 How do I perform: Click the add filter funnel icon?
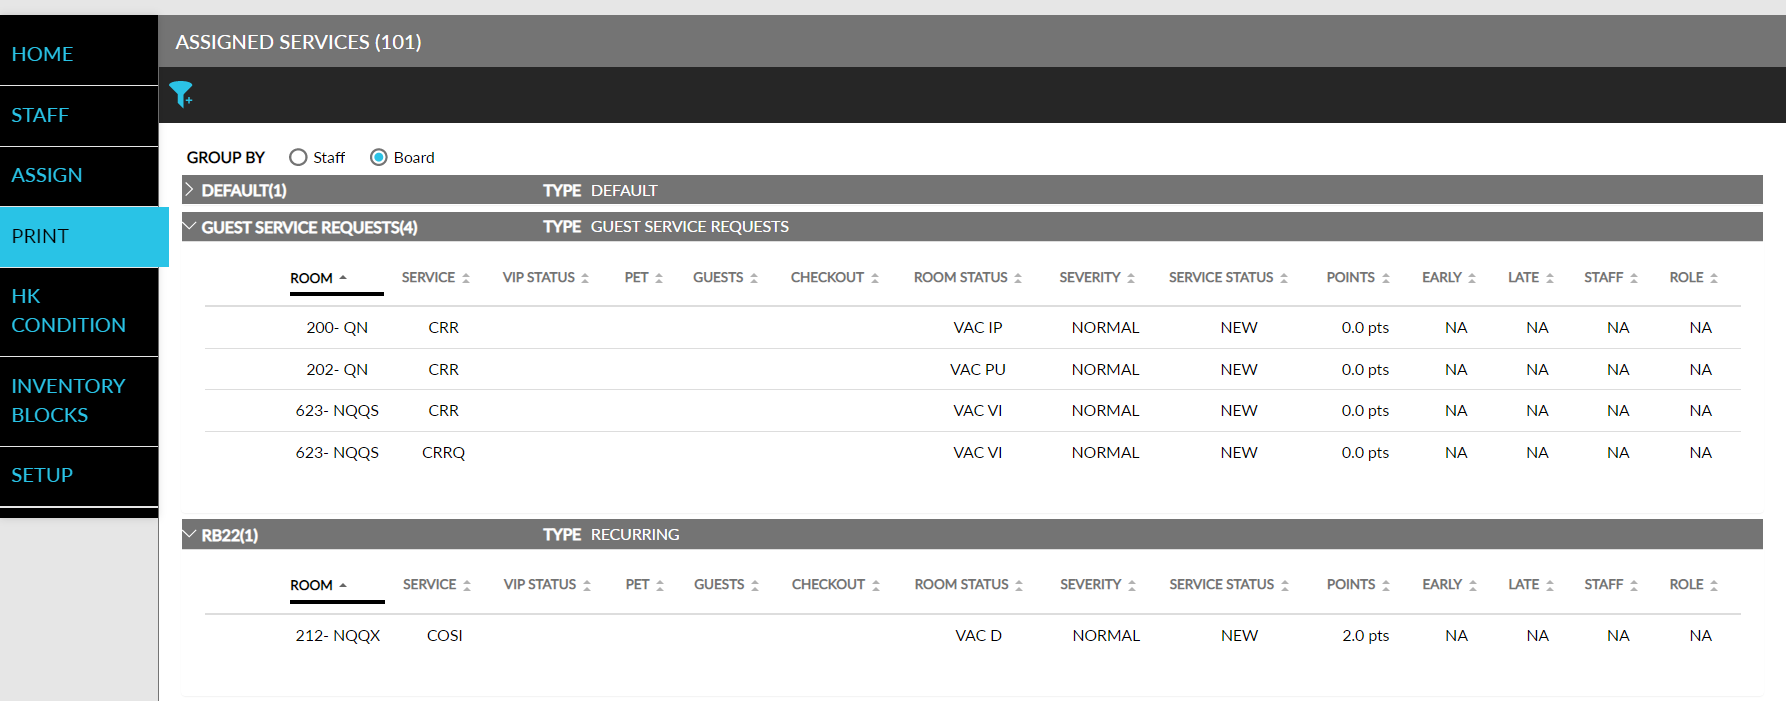[x=181, y=94]
